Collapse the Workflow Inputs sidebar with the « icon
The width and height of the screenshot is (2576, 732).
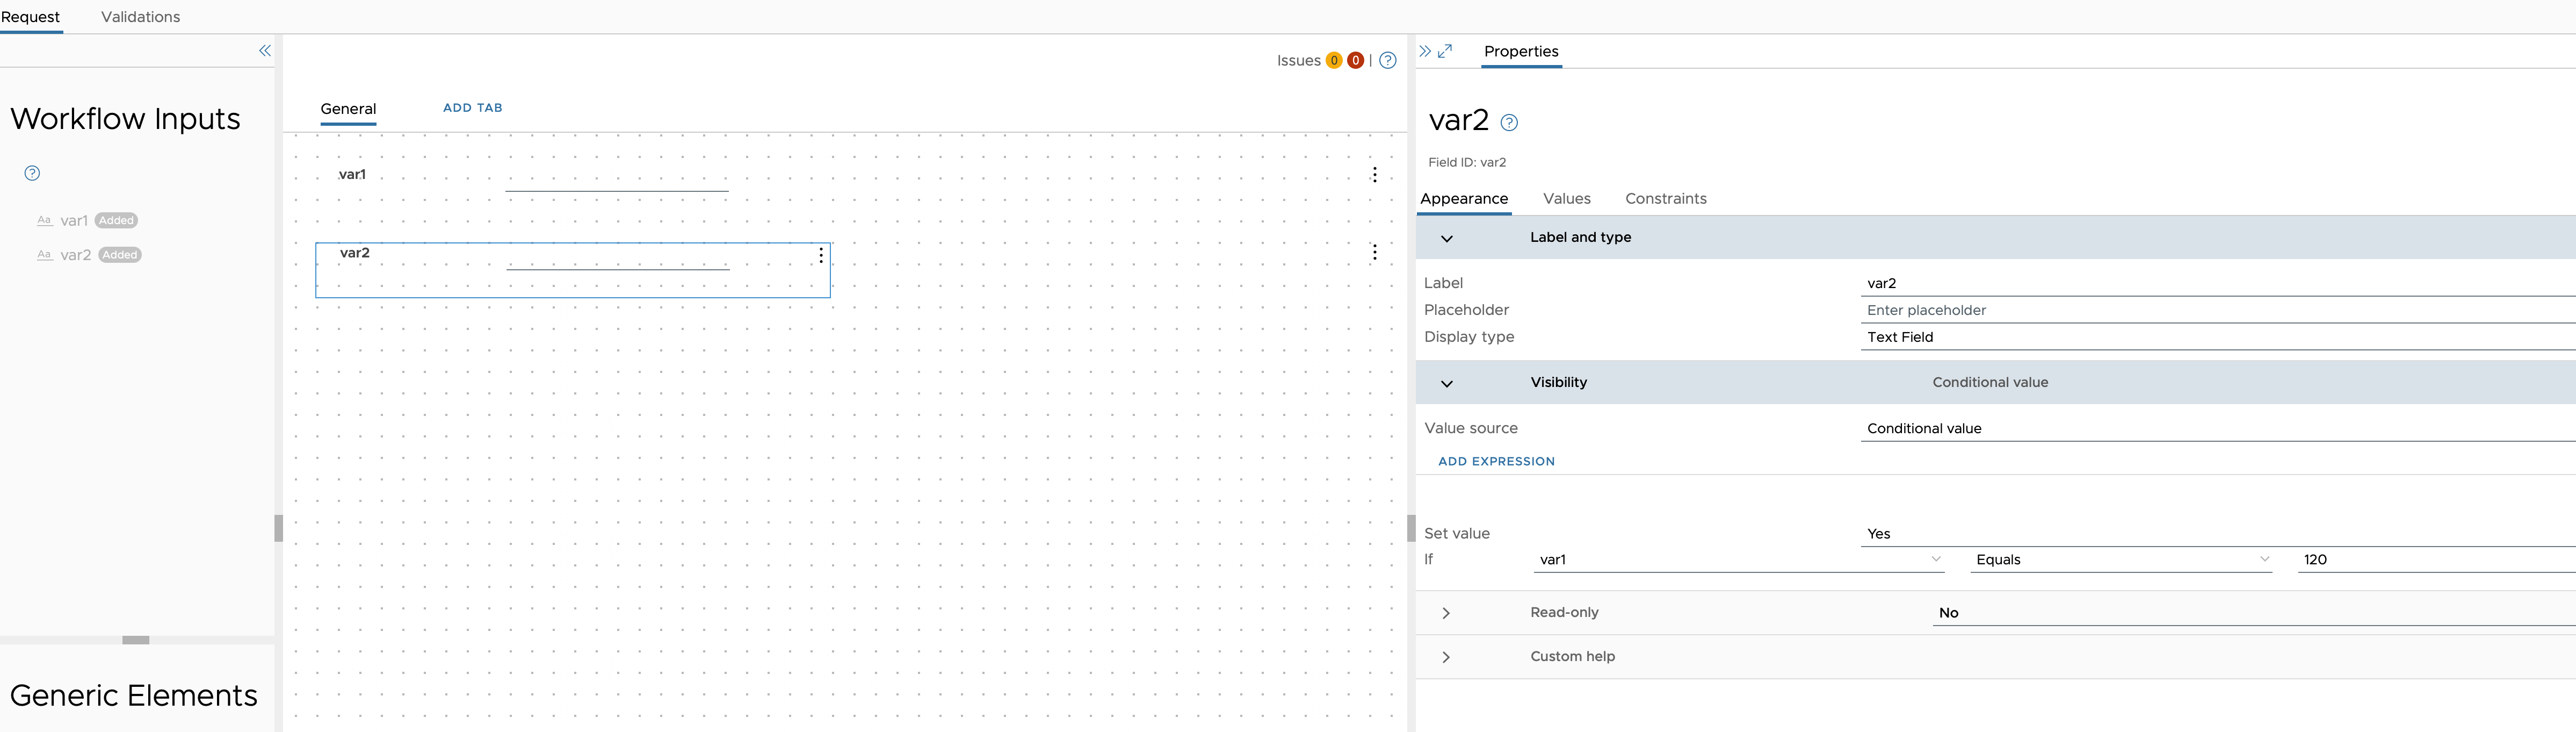click(265, 51)
